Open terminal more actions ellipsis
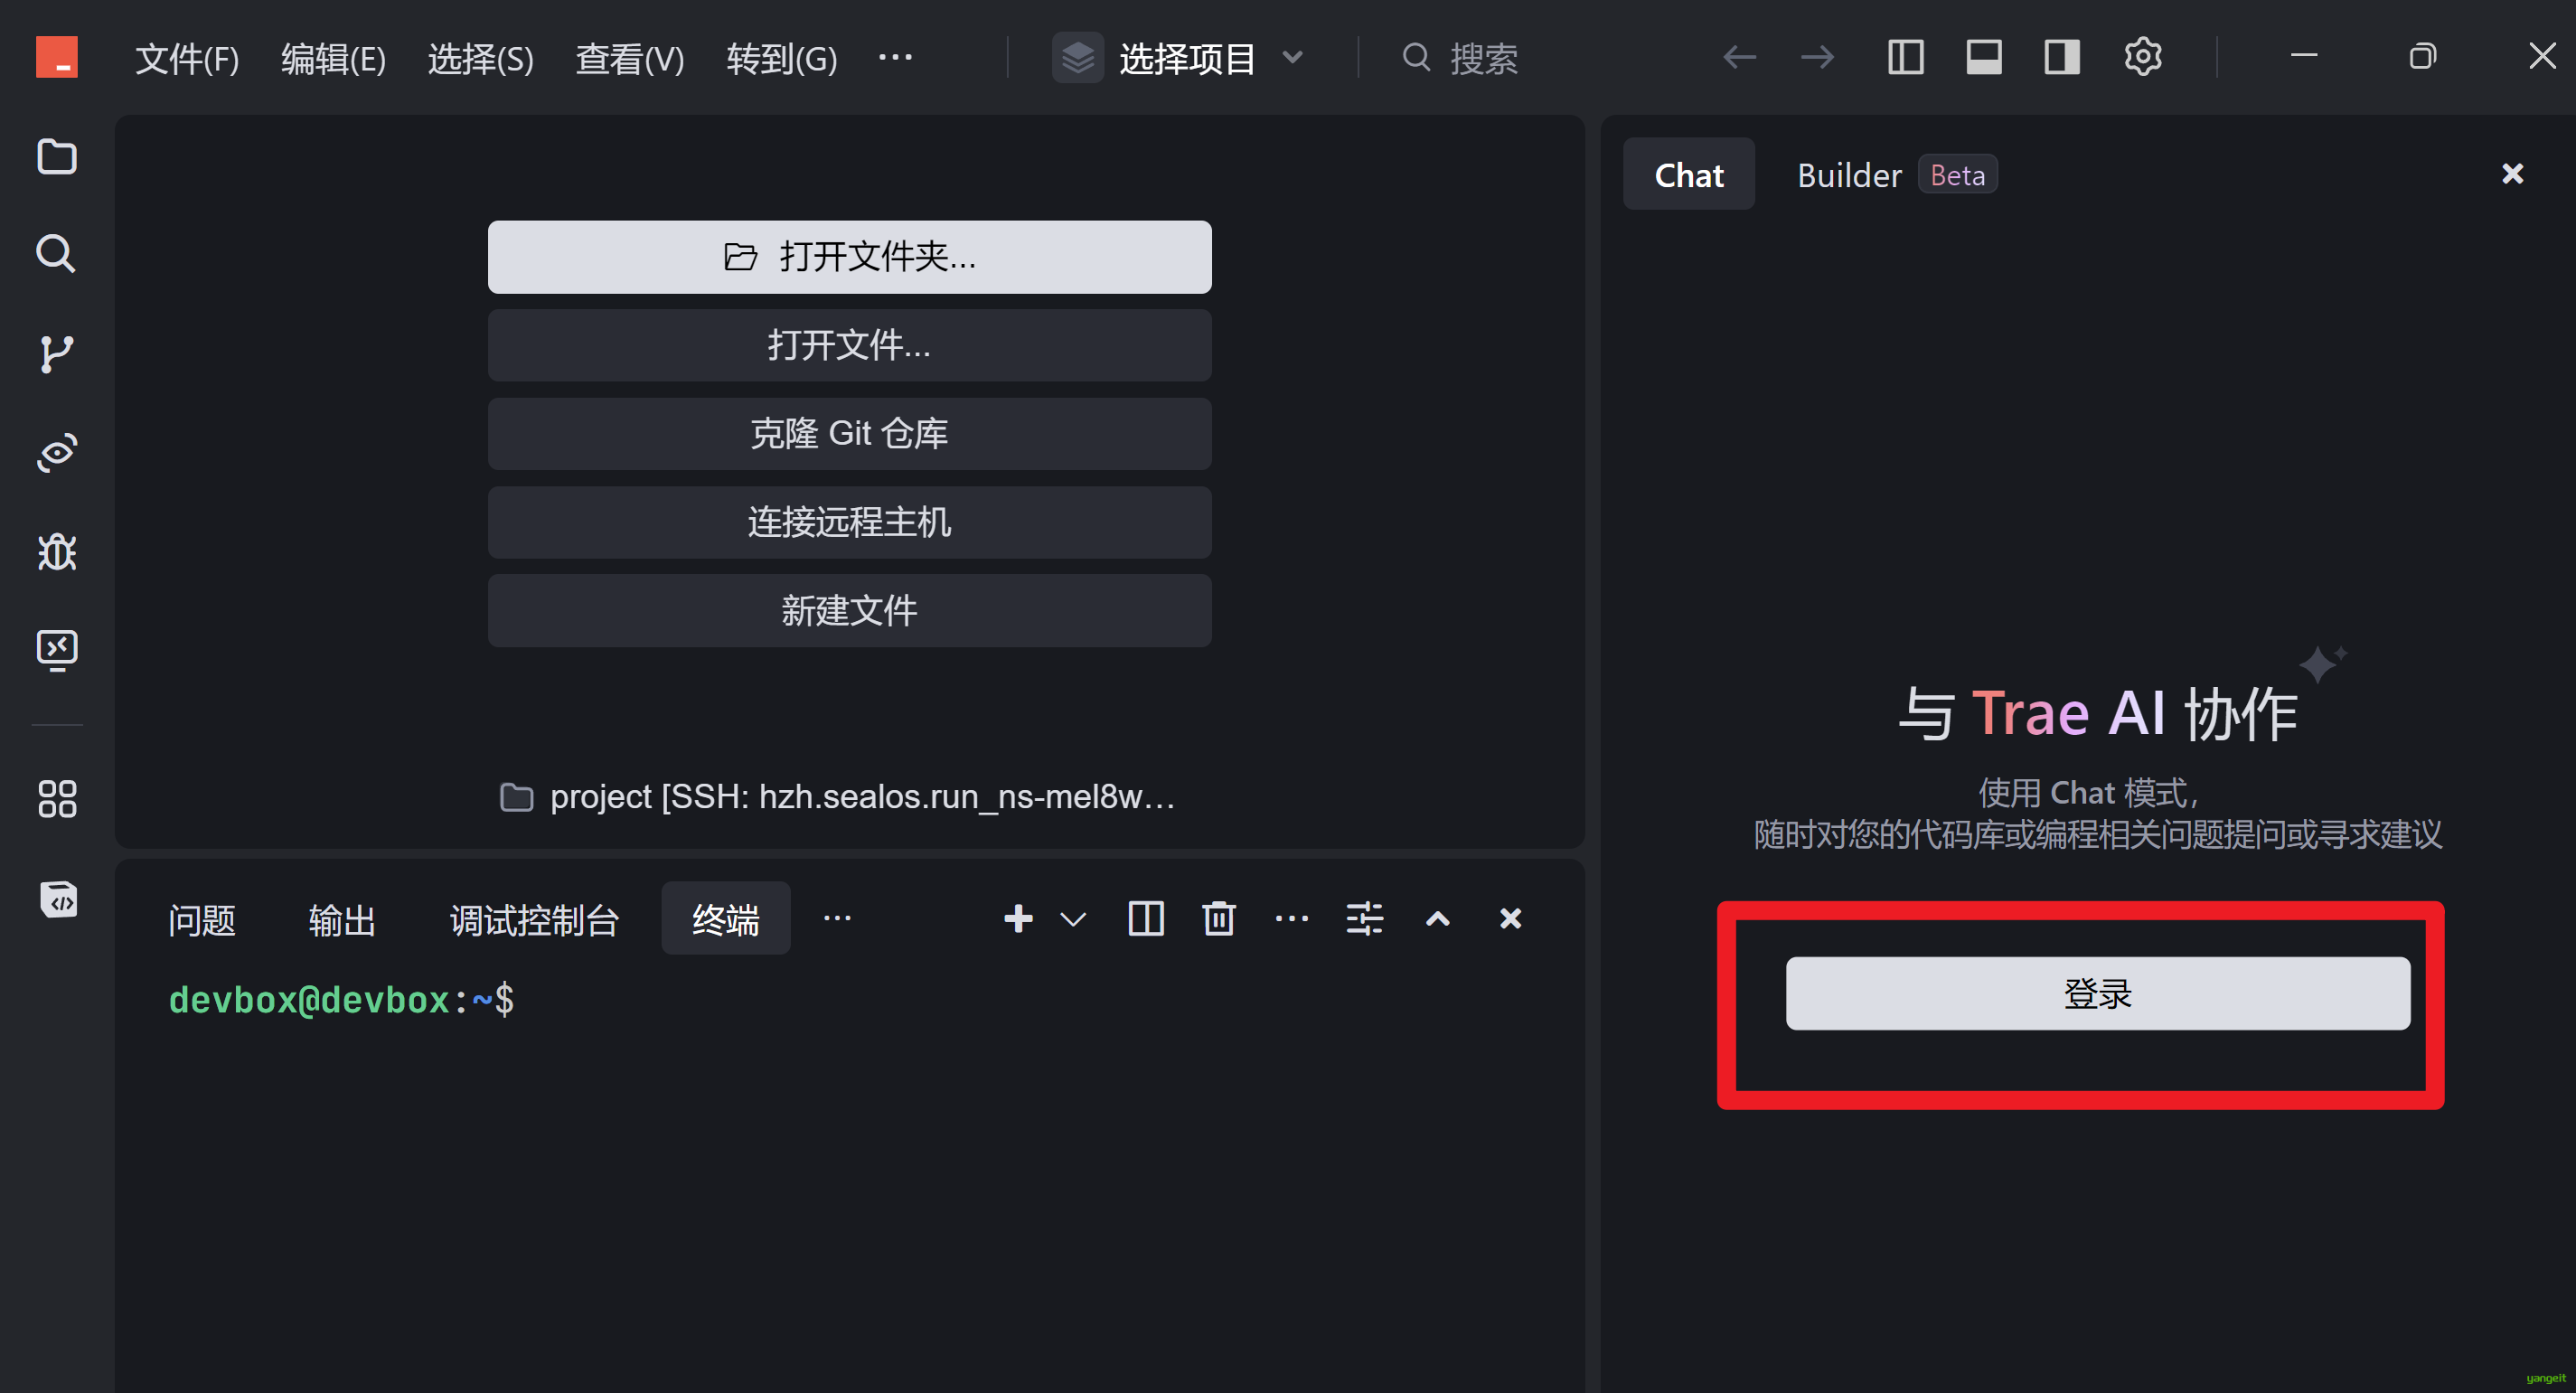Viewport: 2576px width, 1393px height. (1291, 918)
